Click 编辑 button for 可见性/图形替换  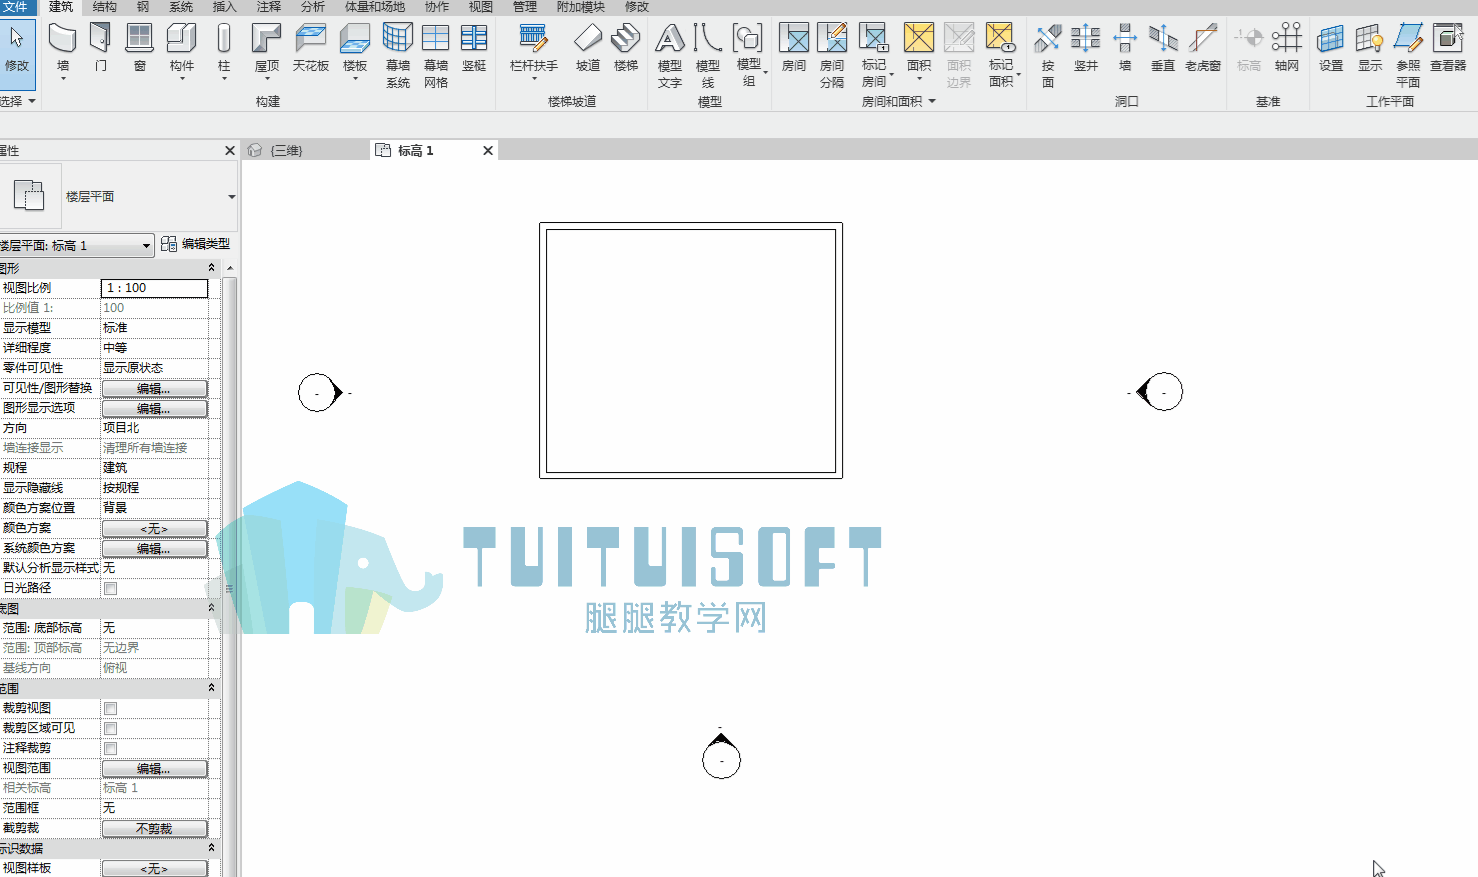[x=154, y=388]
